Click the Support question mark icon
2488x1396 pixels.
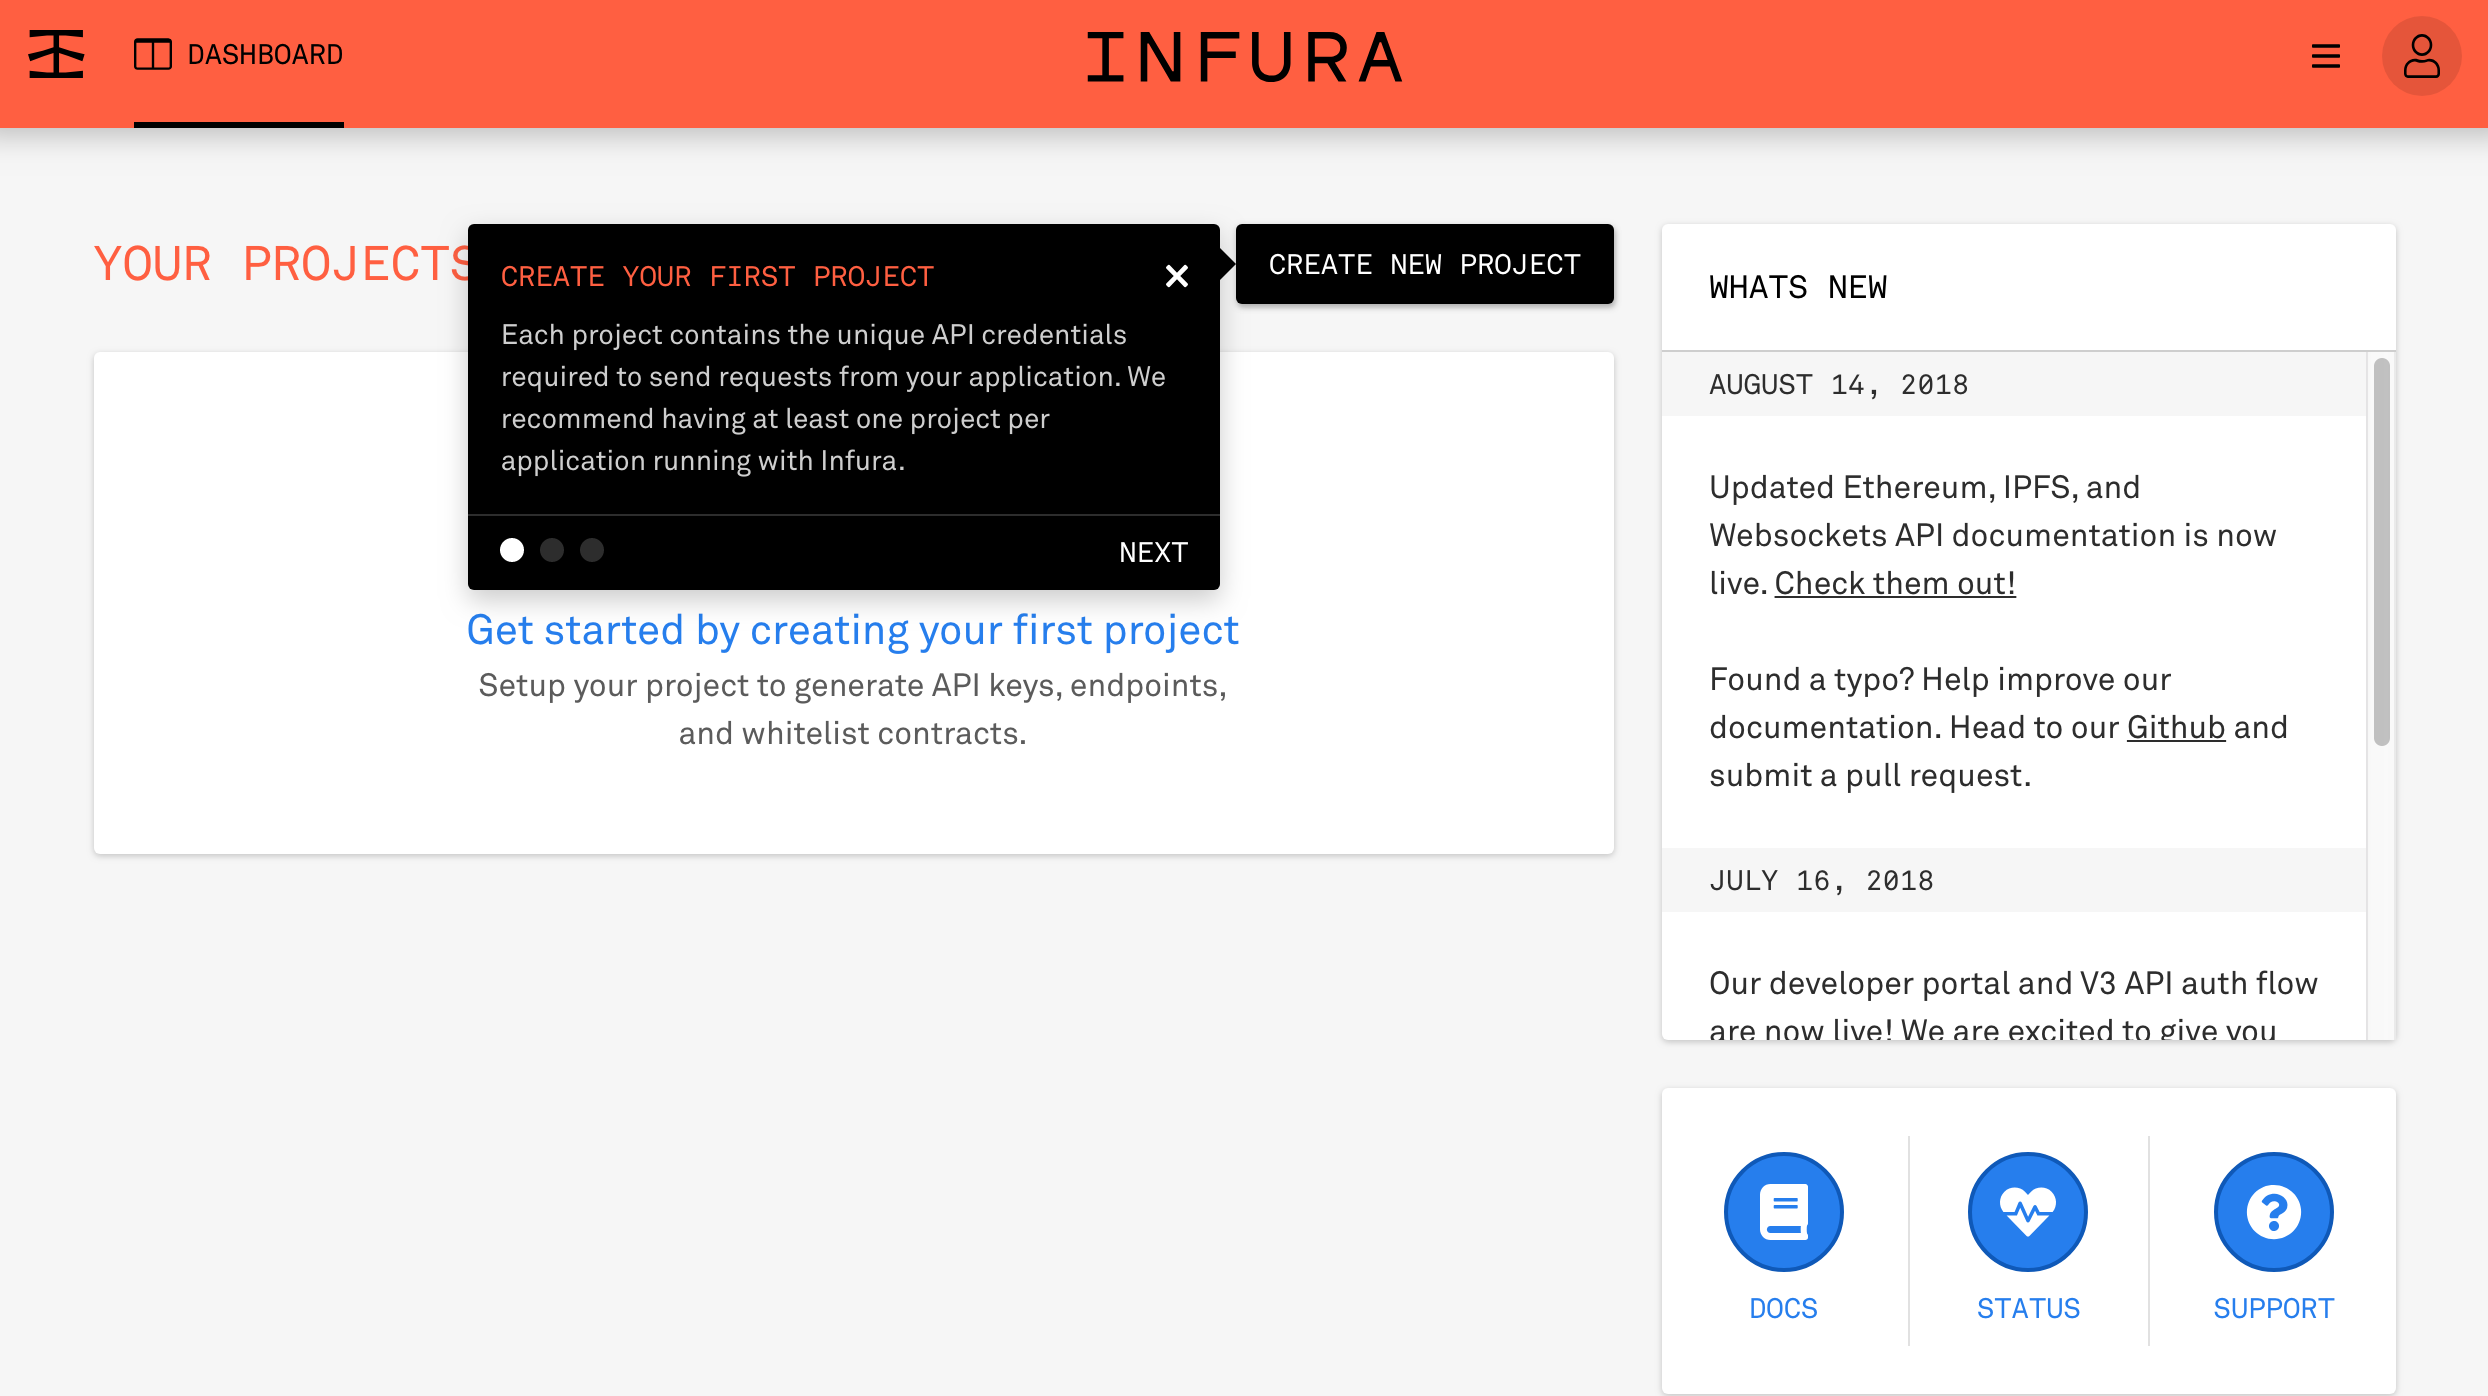(2273, 1211)
